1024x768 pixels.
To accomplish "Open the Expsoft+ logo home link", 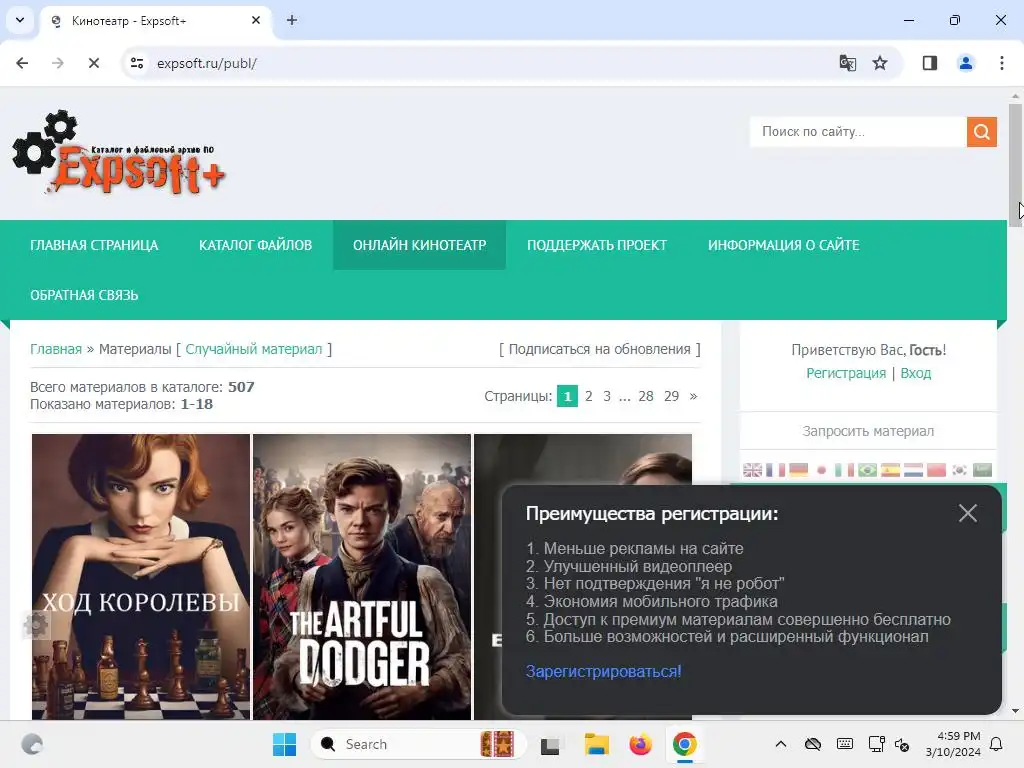I will (119, 153).
